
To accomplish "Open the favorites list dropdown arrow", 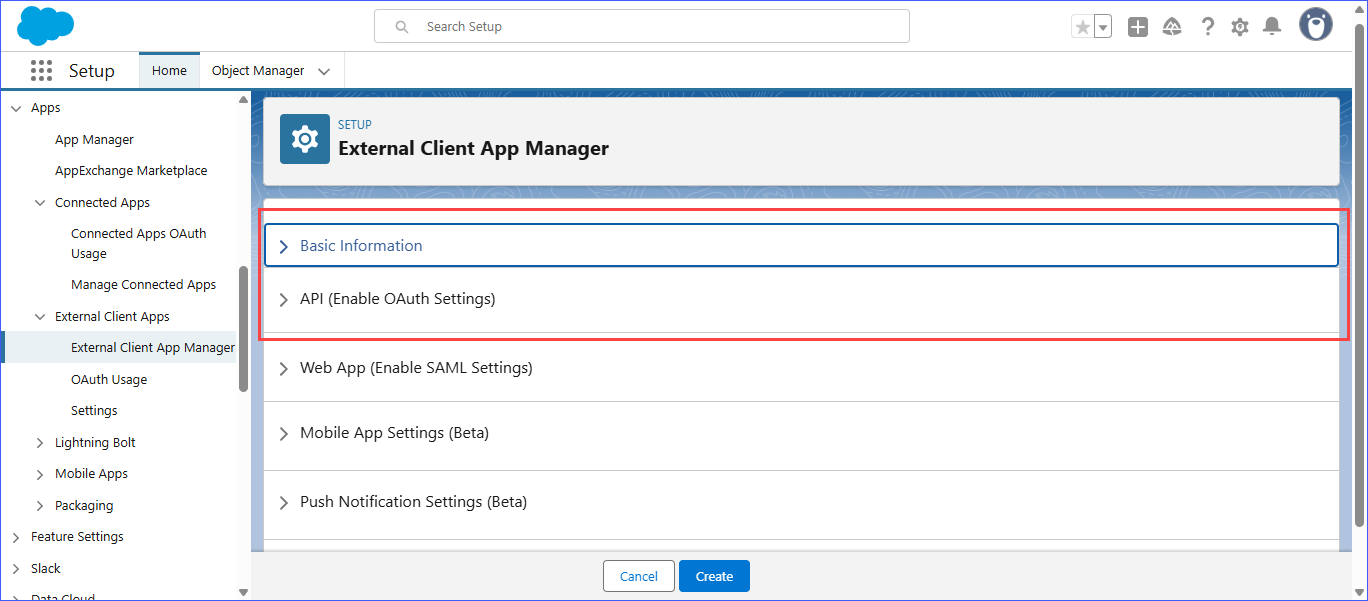I will coord(1103,27).
